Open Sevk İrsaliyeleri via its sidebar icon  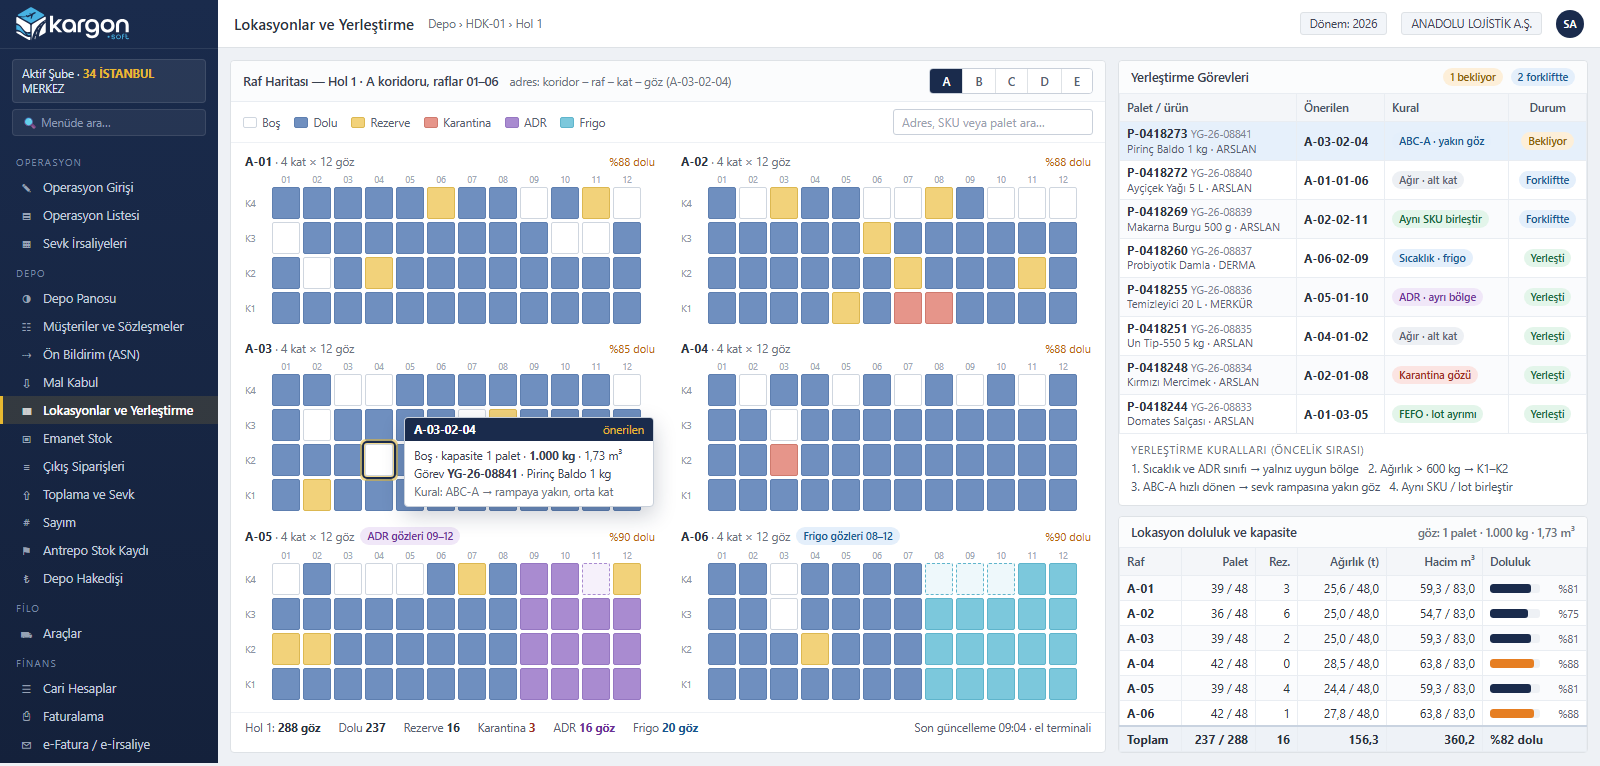tap(26, 244)
